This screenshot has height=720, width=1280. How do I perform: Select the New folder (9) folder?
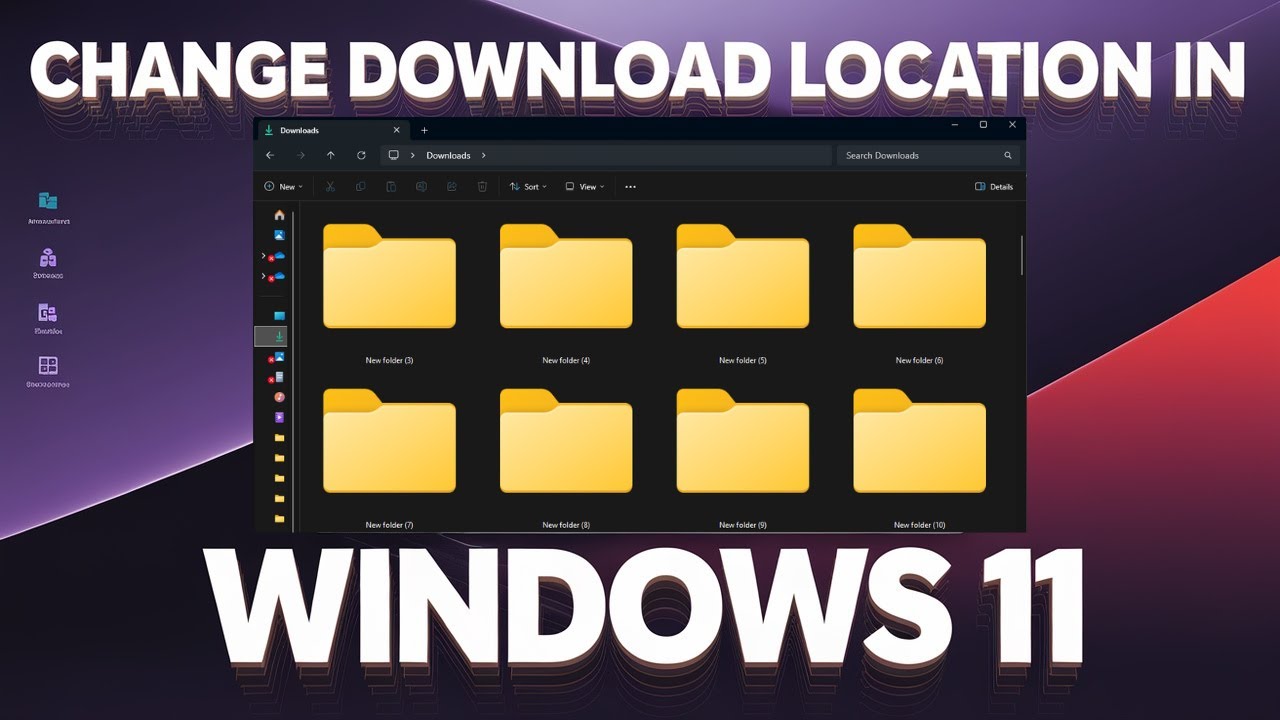743,458
